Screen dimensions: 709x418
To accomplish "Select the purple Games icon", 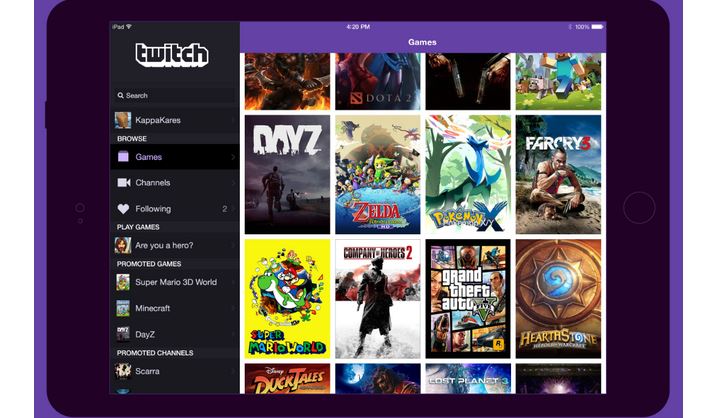I will tap(123, 157).
